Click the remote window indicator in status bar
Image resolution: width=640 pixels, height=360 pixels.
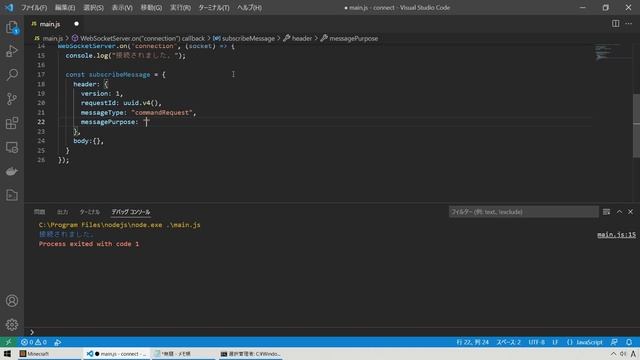pyautogui.click(x=8, y=342)
